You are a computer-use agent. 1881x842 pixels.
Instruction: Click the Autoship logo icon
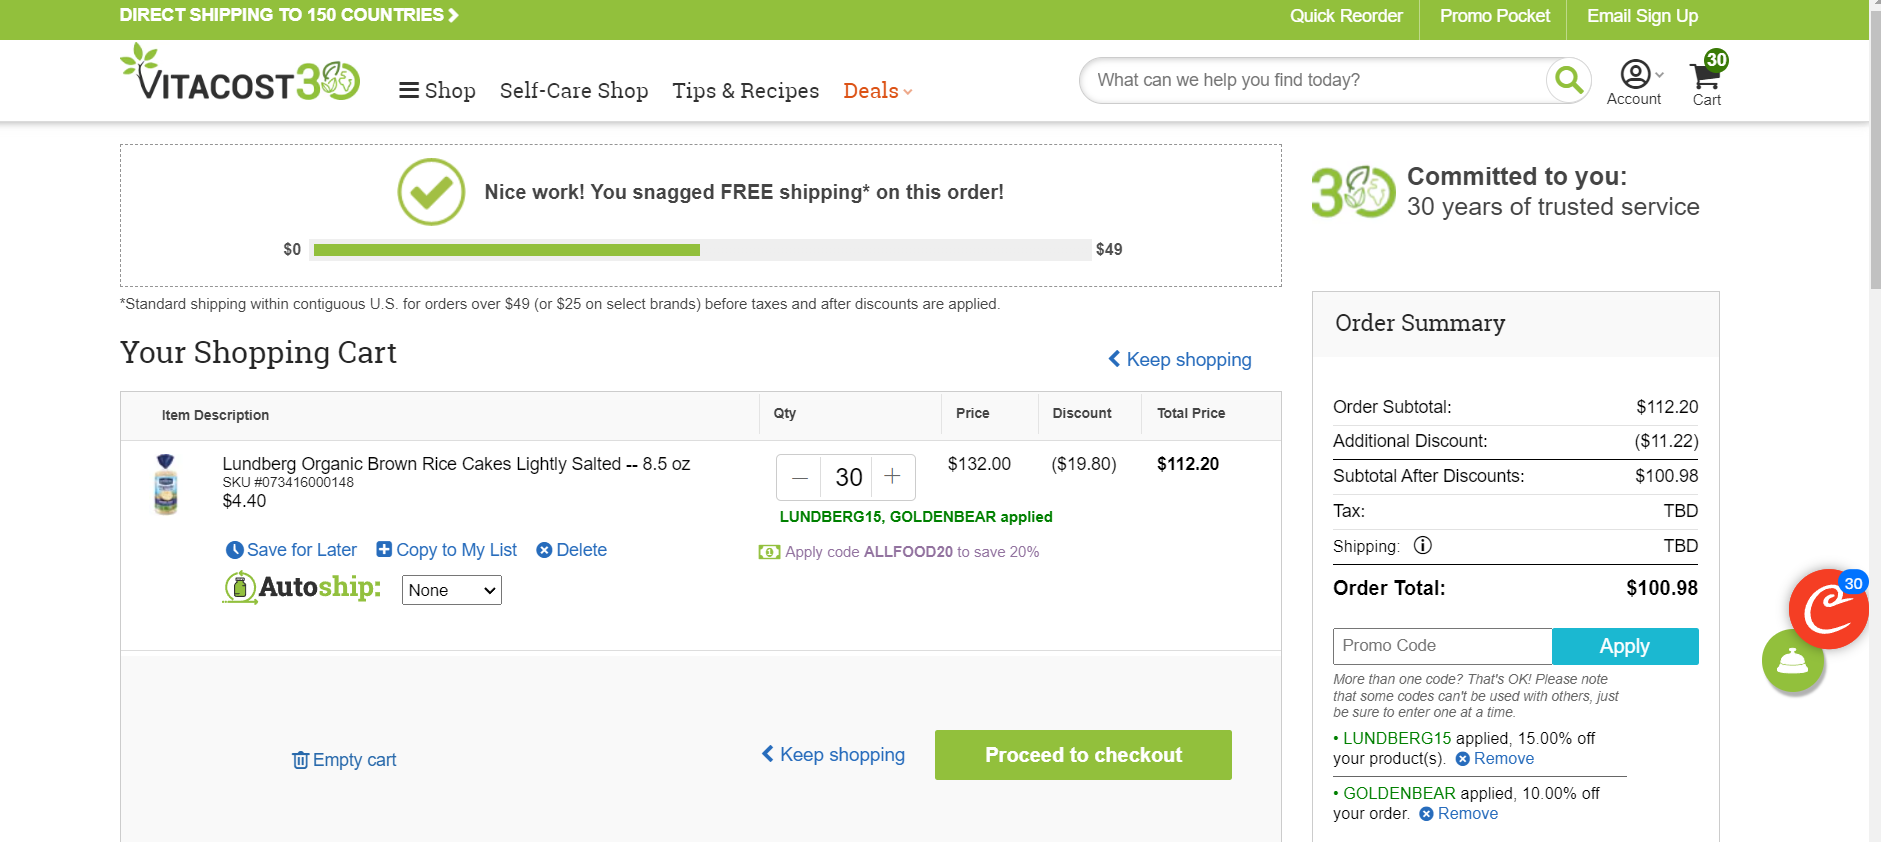pyautogui.click(x=302, y=587)
